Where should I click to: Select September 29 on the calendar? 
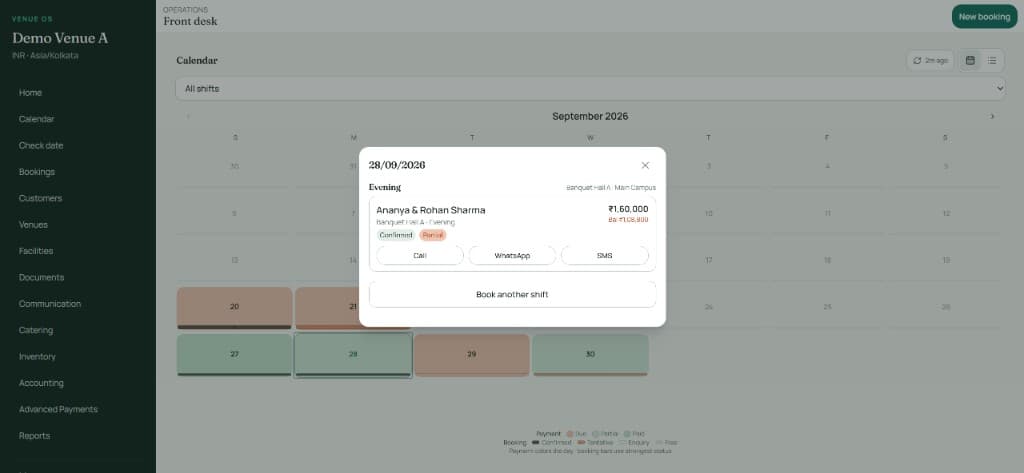[x=472, y=355]
